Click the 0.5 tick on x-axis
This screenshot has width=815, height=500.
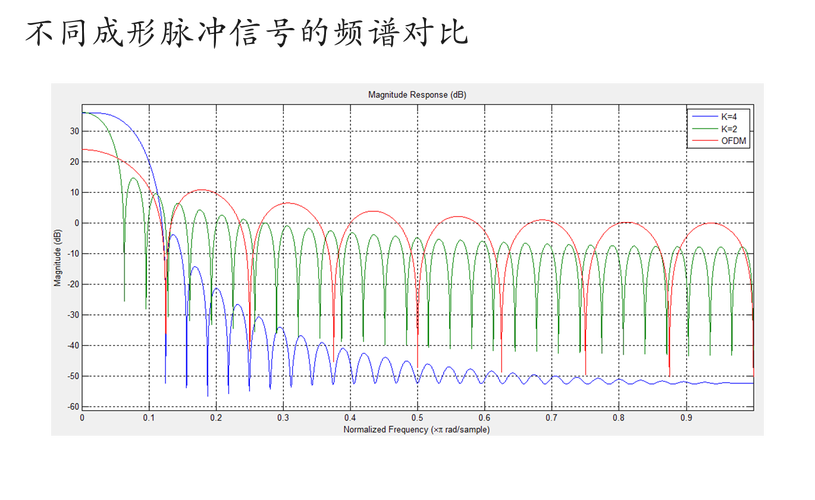click(417, 417)
